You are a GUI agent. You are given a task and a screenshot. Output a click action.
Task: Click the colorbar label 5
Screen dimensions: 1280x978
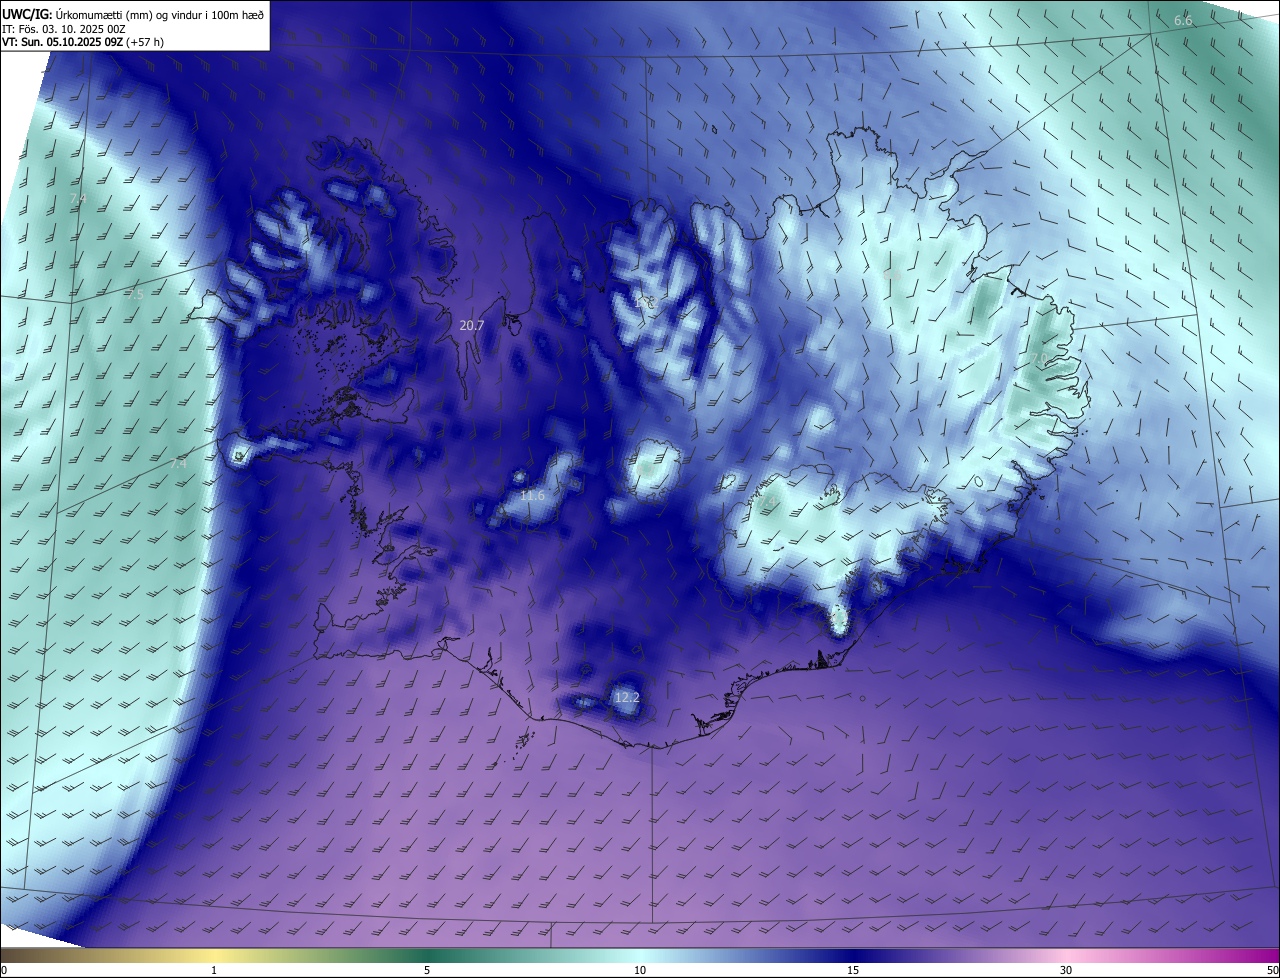point(427,970)
